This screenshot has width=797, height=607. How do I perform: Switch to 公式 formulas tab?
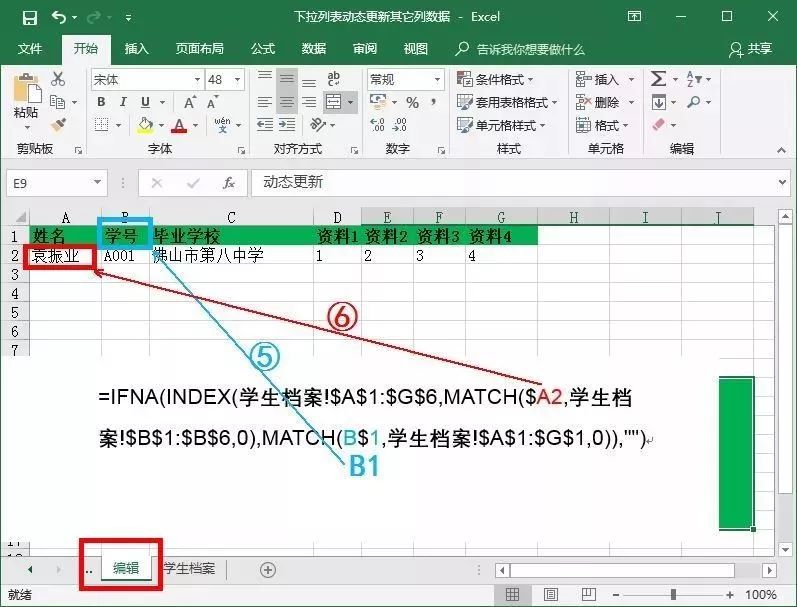(263, 48)
